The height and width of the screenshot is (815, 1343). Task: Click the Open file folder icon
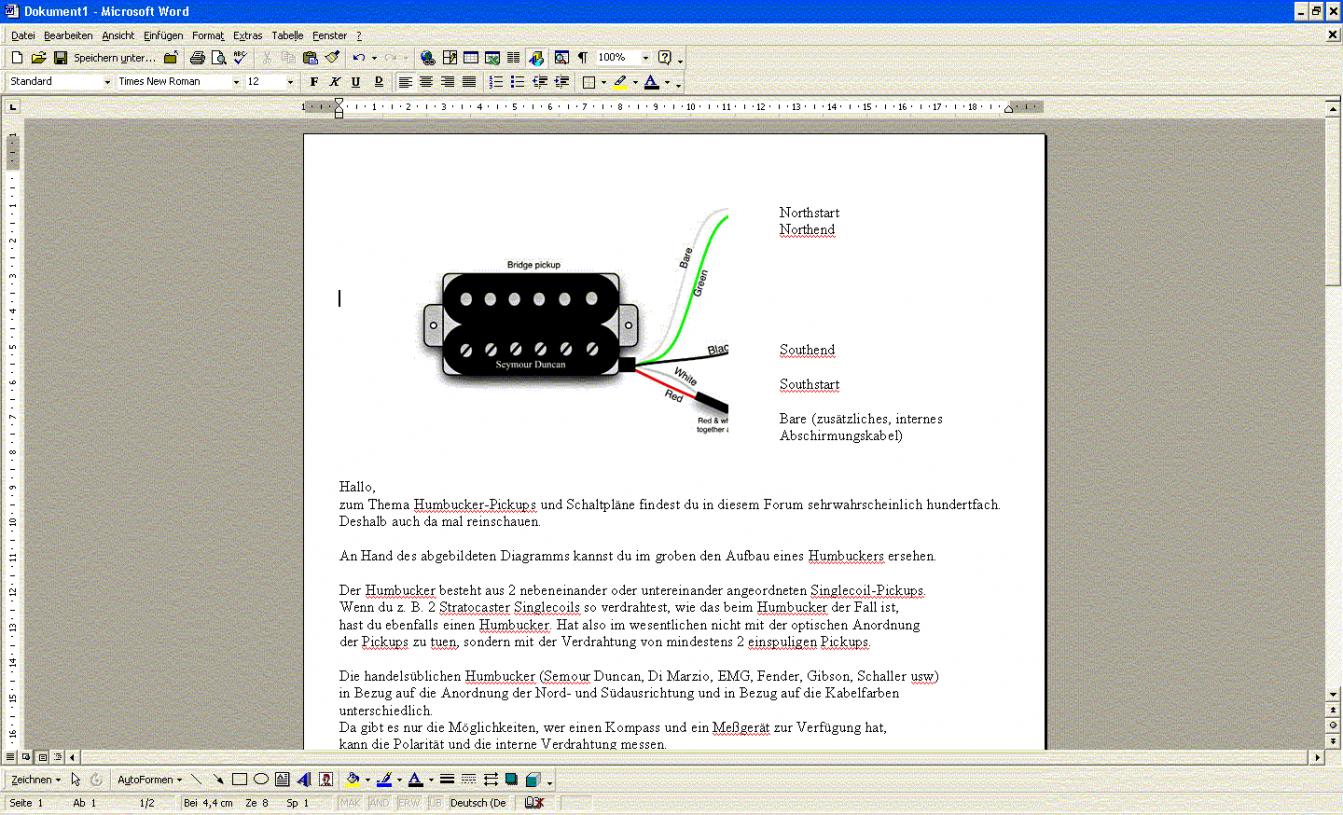(x=39, y=58)
